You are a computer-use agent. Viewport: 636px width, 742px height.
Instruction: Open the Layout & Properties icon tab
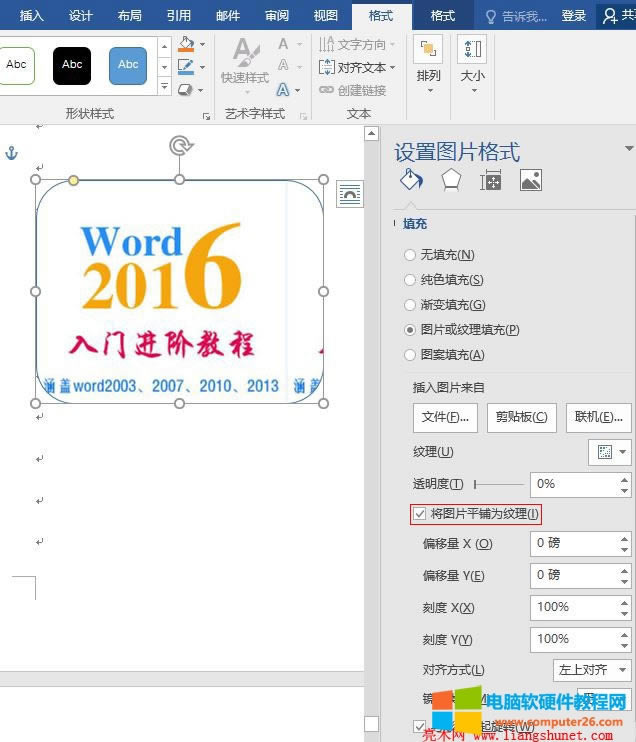(x=490, y=180)
